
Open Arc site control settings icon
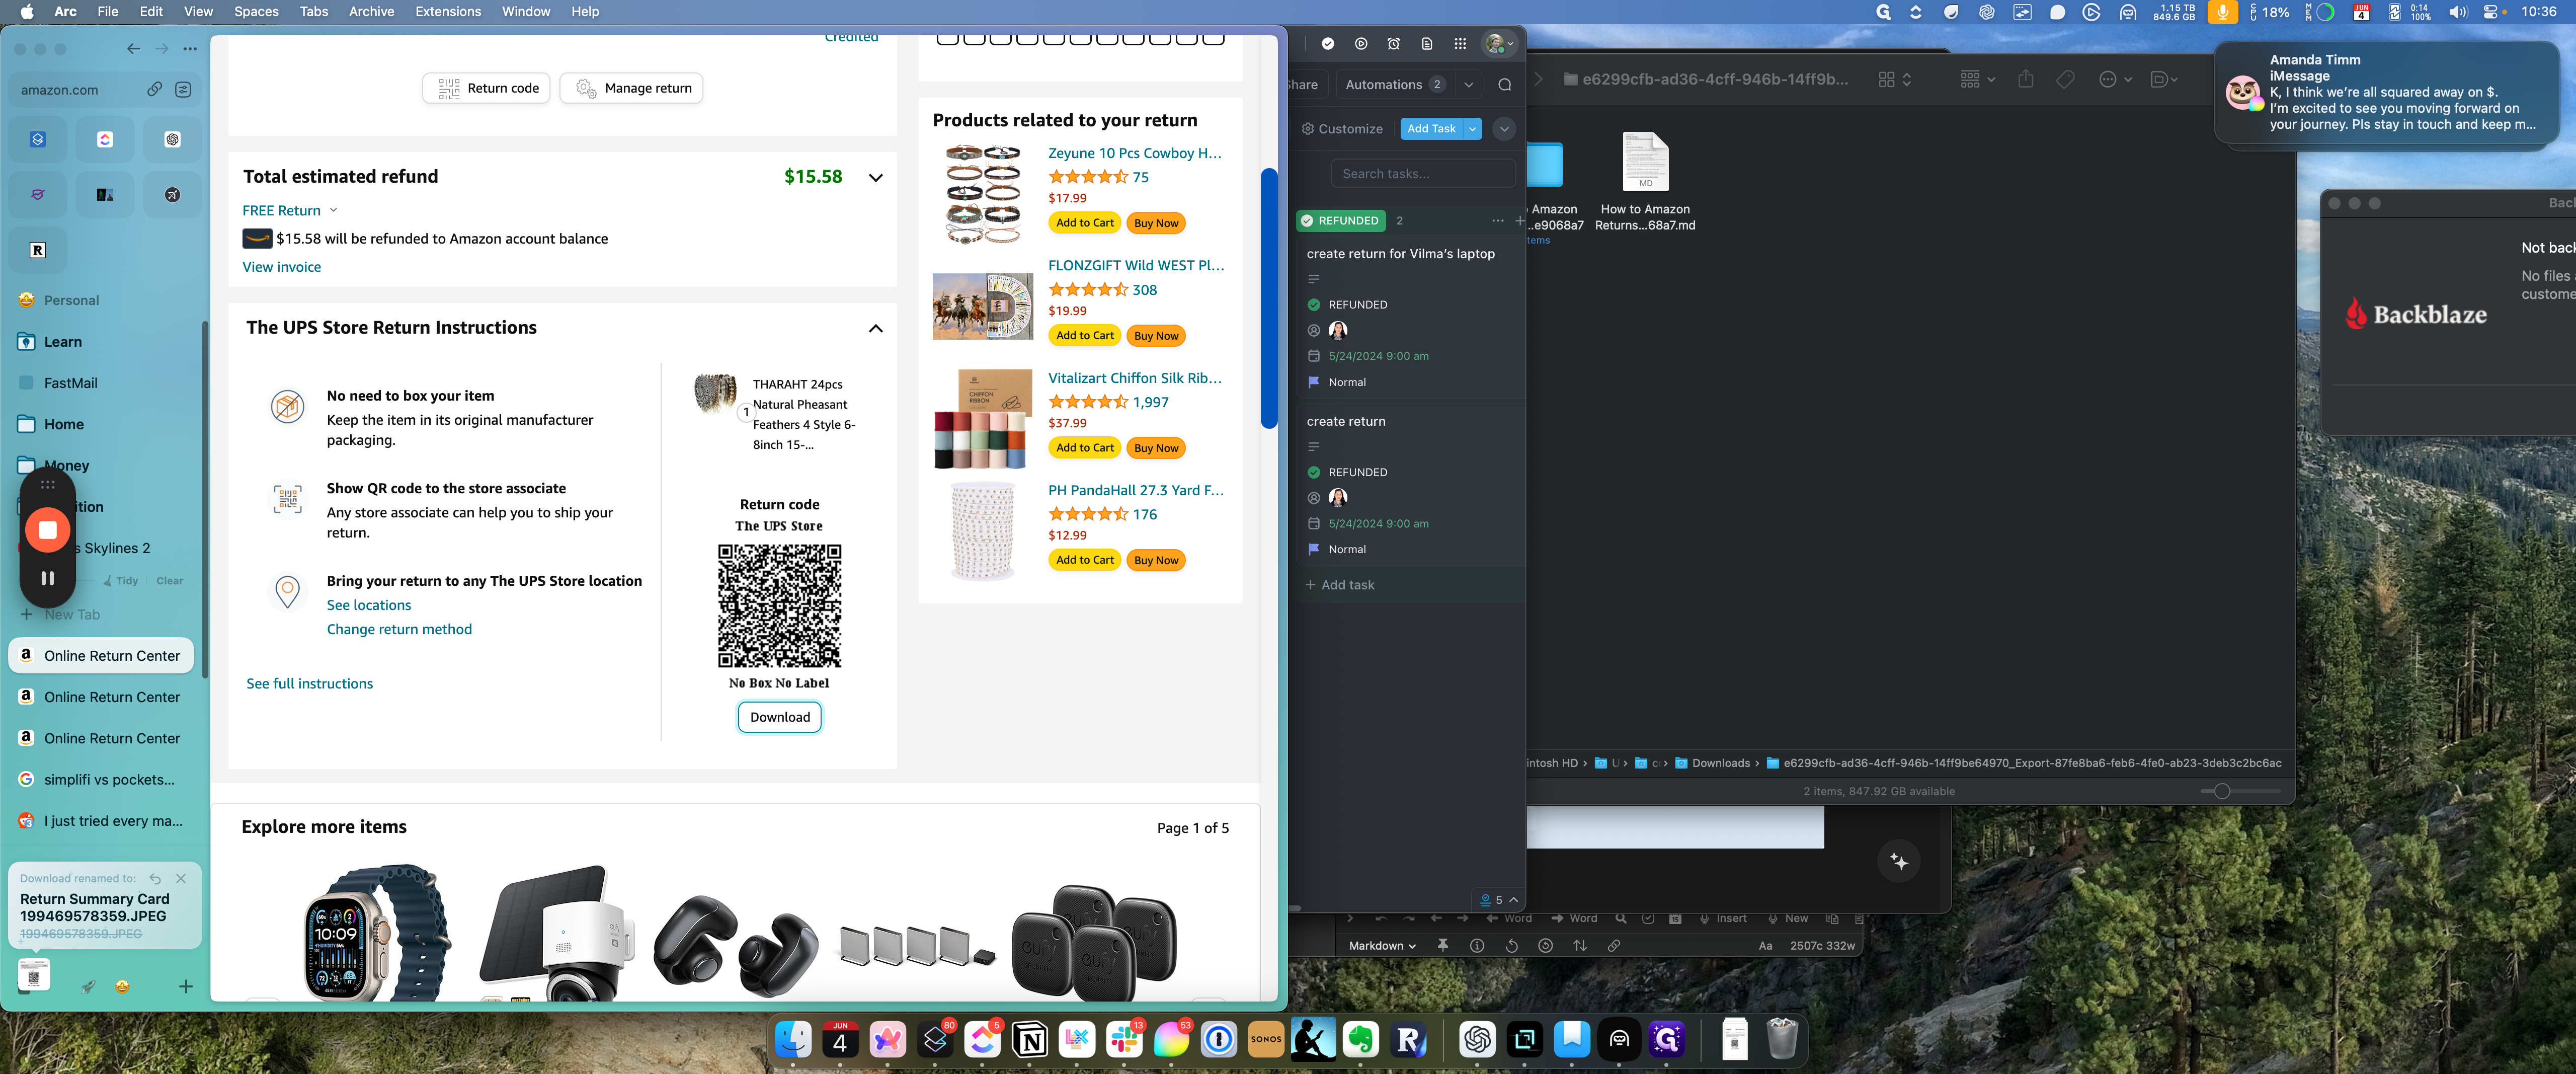click(x=183, y=89)
